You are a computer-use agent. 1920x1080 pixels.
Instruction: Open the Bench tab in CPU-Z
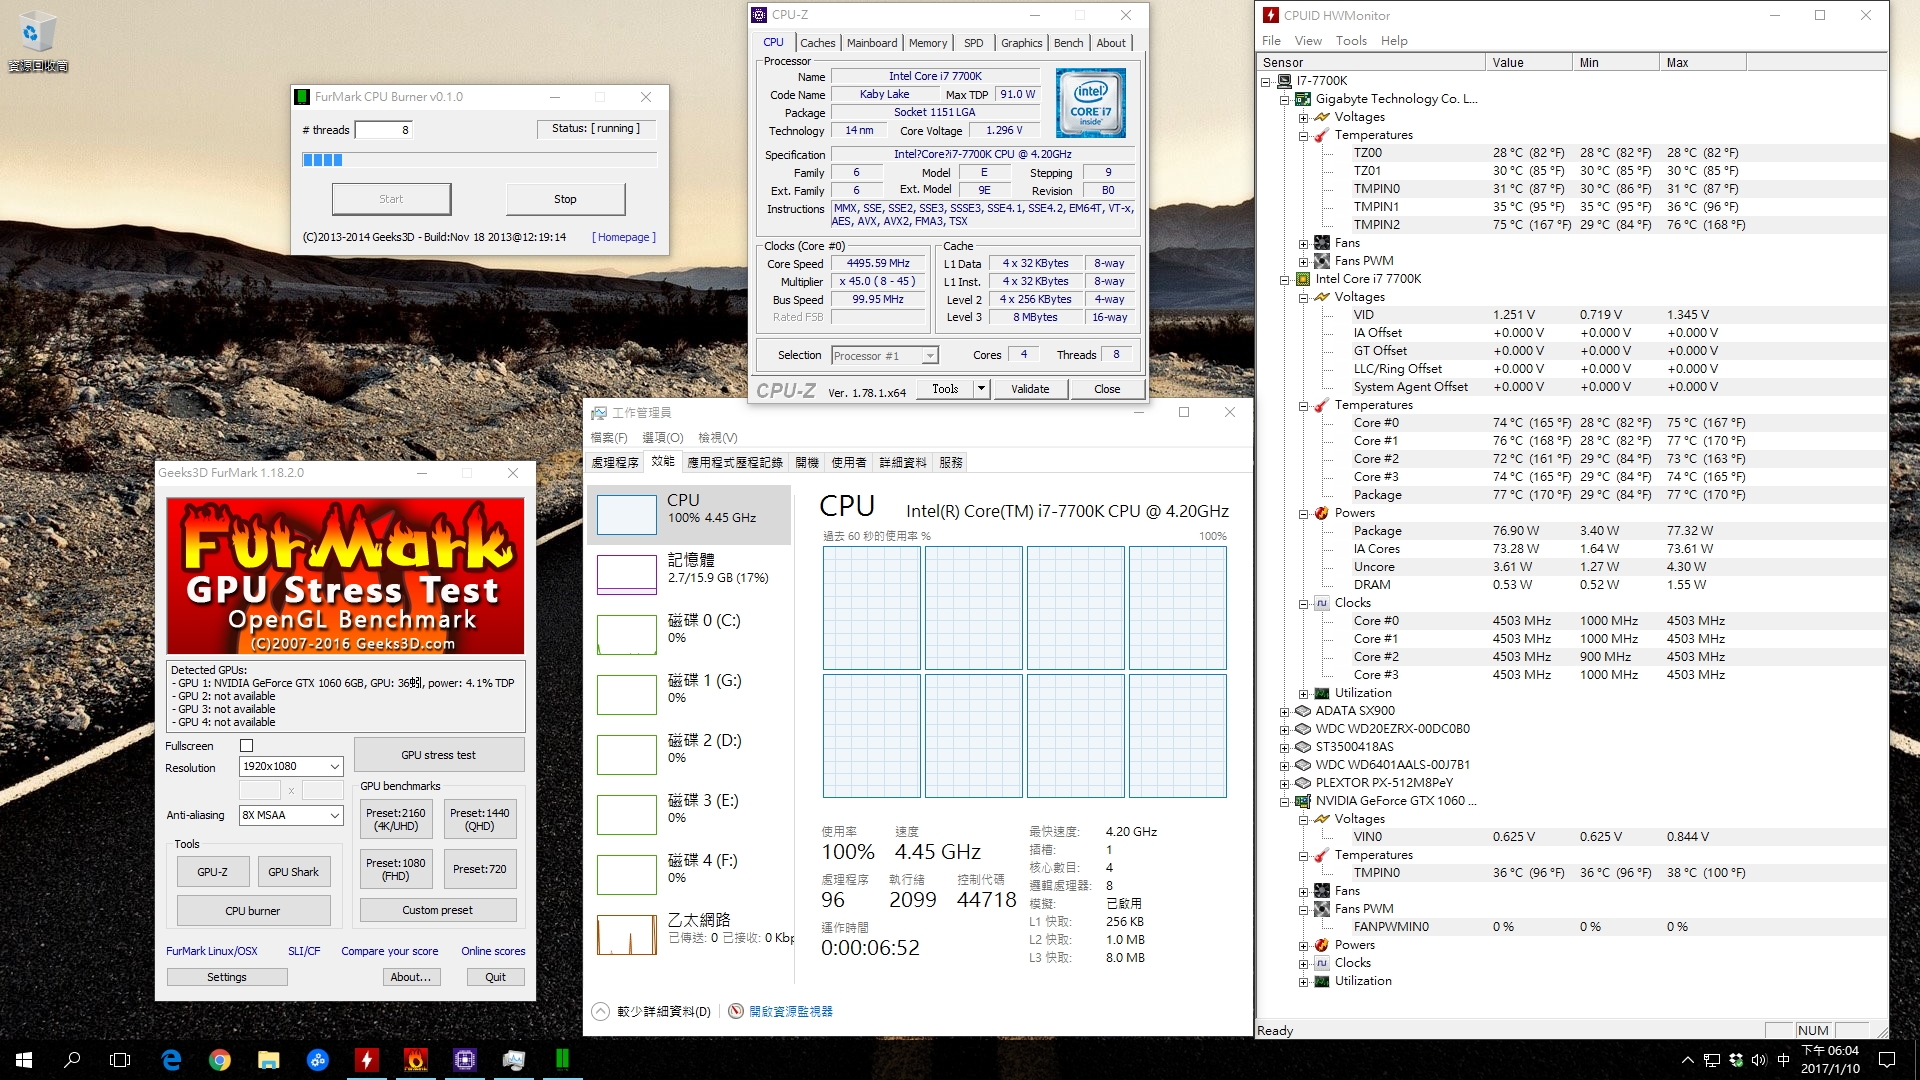point(1068,43)
